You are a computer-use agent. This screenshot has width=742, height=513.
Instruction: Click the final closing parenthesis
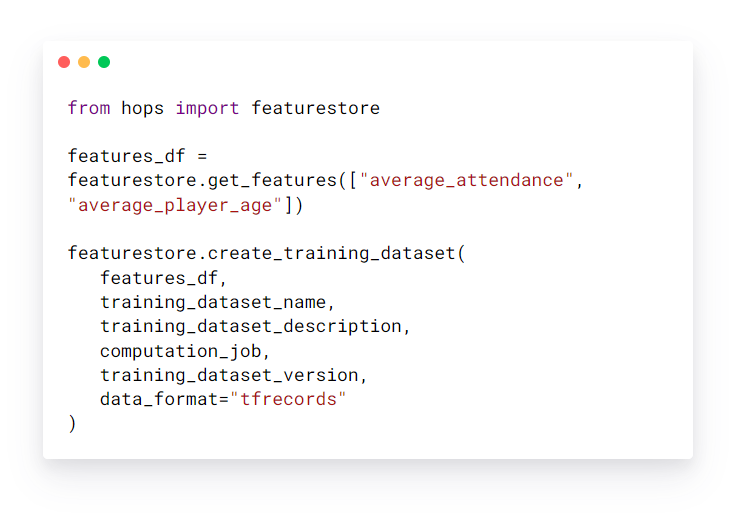click(72, 423)
